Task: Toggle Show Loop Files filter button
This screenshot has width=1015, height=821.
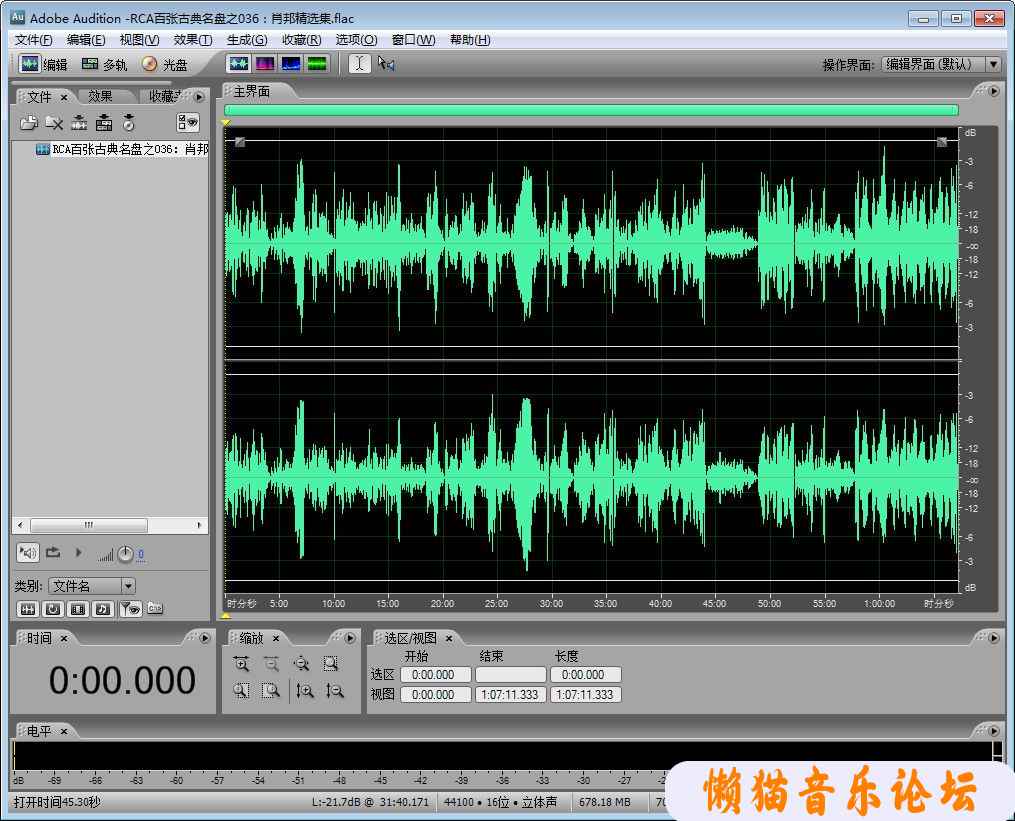Action: click(x=53, y=609)
